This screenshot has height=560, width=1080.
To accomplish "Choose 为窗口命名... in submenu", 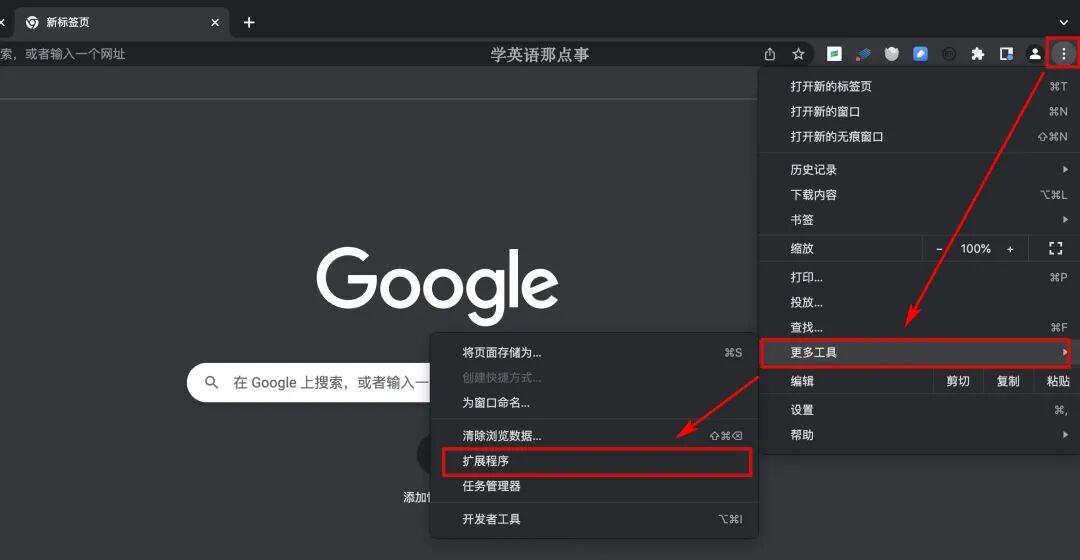I will pos(594,403).
